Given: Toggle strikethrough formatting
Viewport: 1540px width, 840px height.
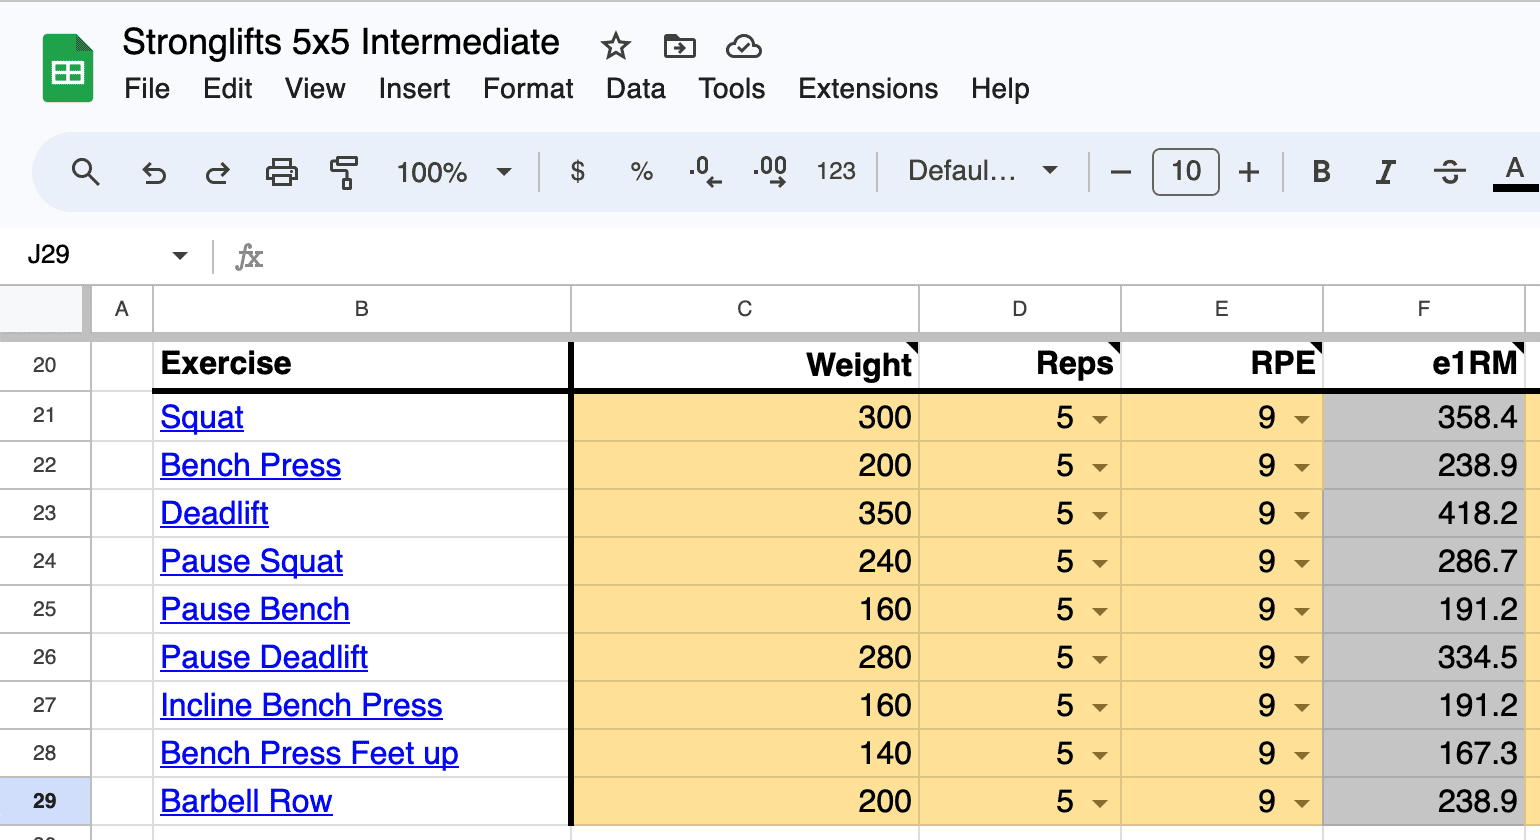Looking at the screenshot, I should tap(1449, 172).
